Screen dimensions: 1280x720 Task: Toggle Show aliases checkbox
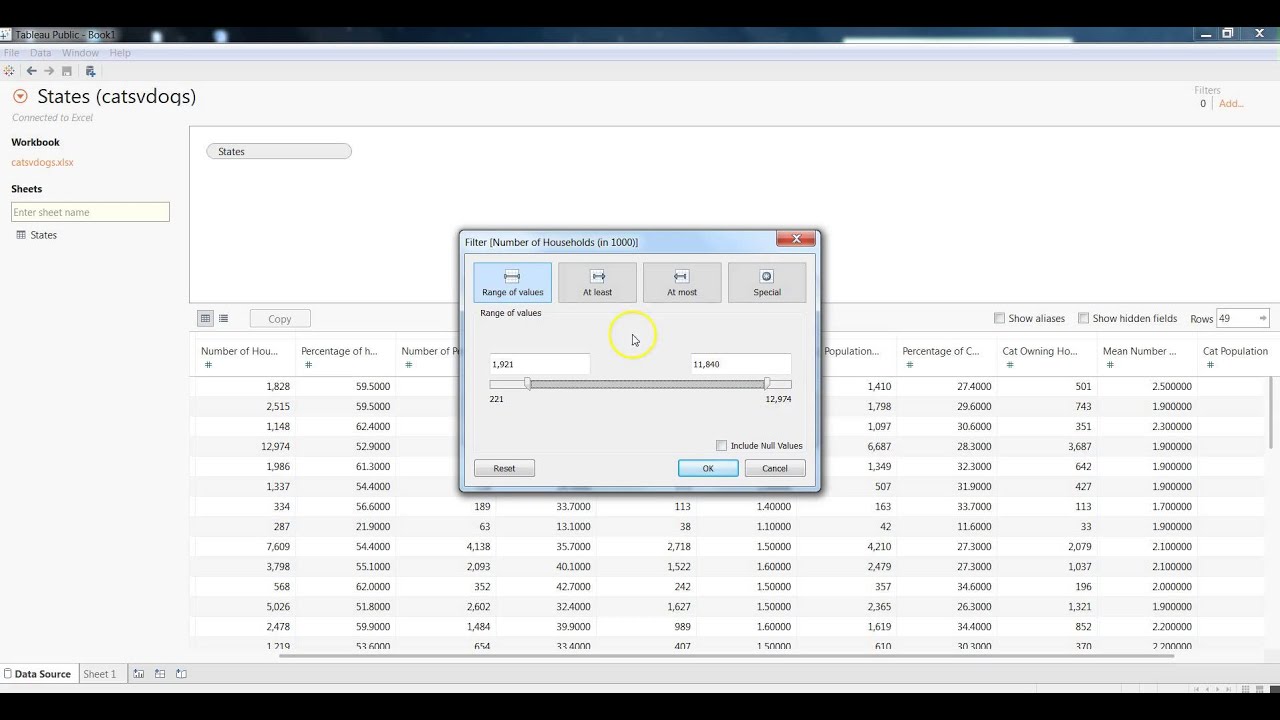[999, 318]
